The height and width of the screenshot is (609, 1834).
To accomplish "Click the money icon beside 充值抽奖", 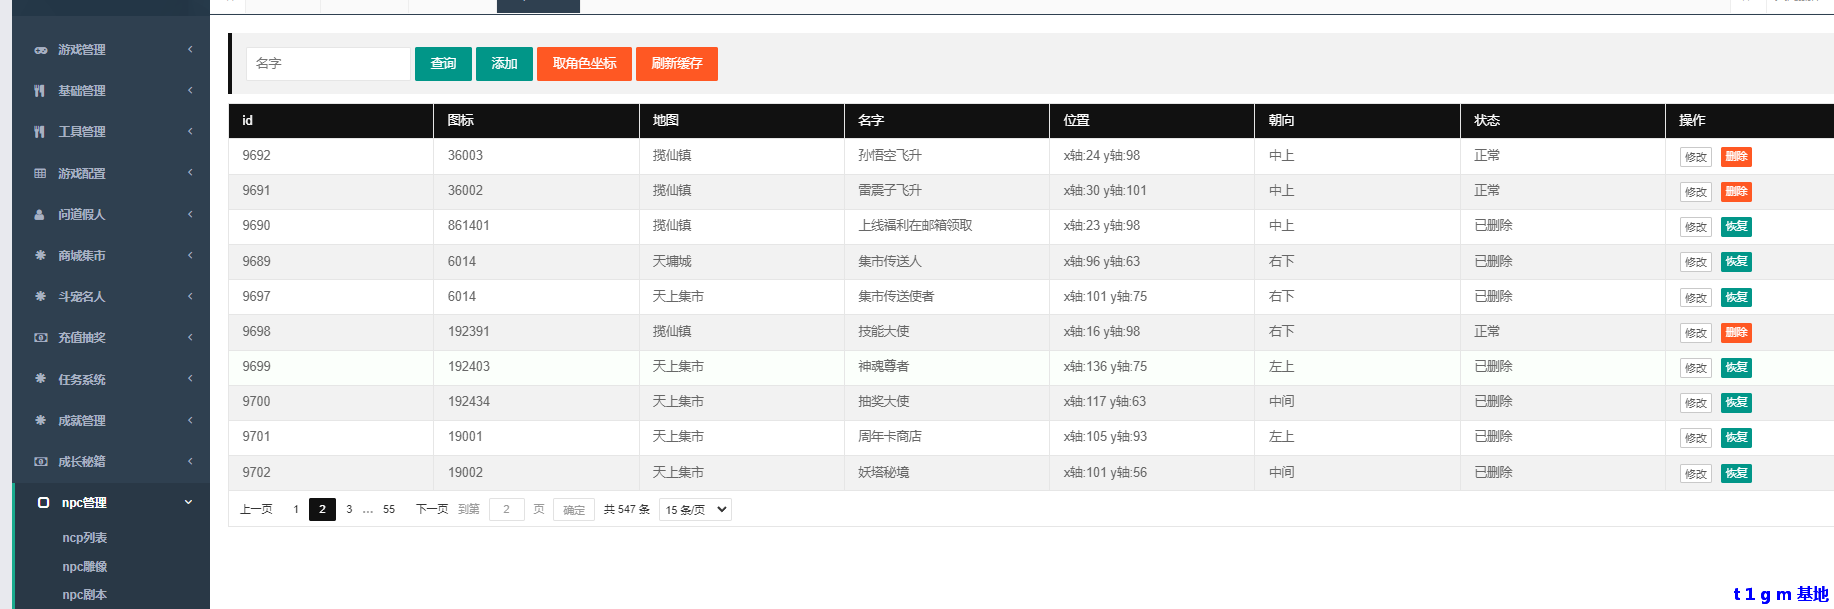I will pyautogui.click(x=40, y=338).
